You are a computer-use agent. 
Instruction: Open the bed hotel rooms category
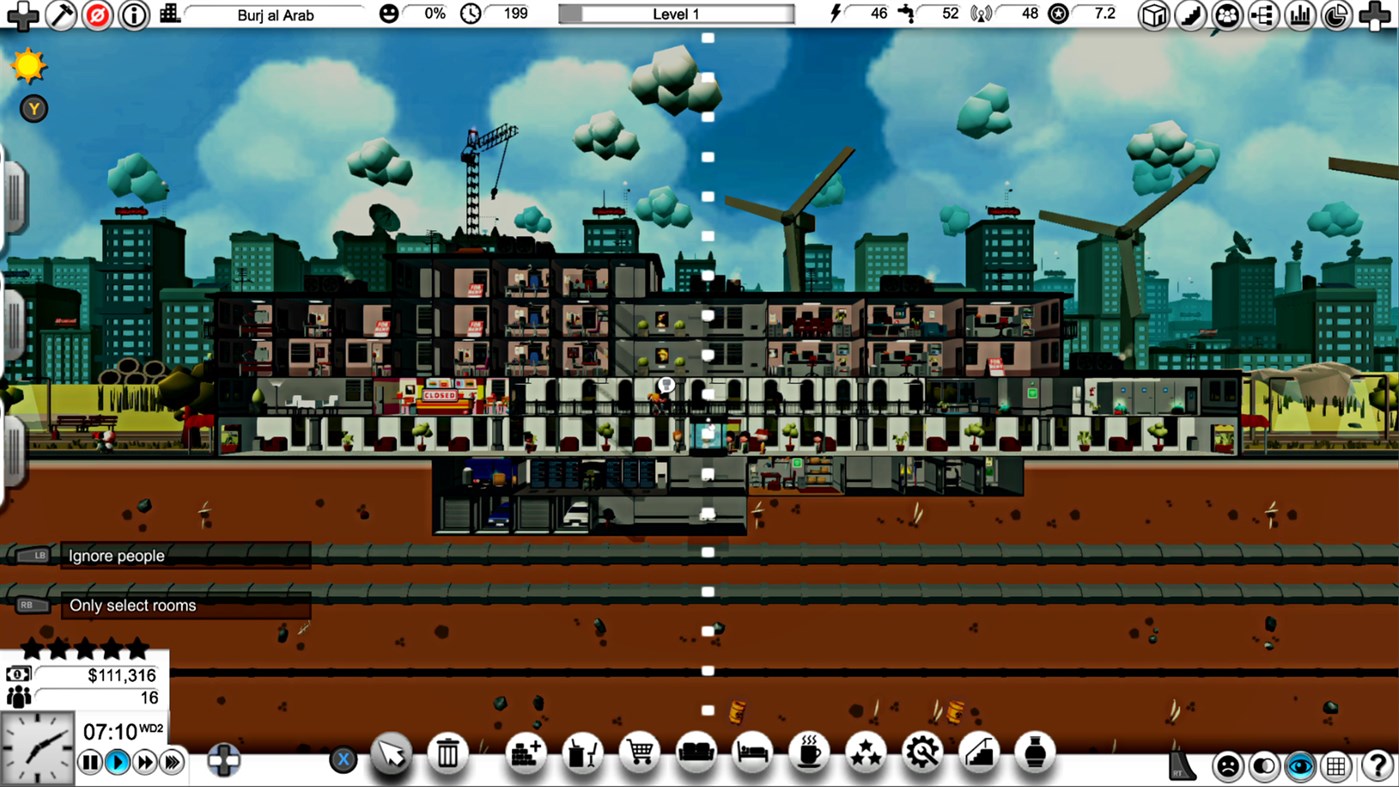click(x=752, y=753)
